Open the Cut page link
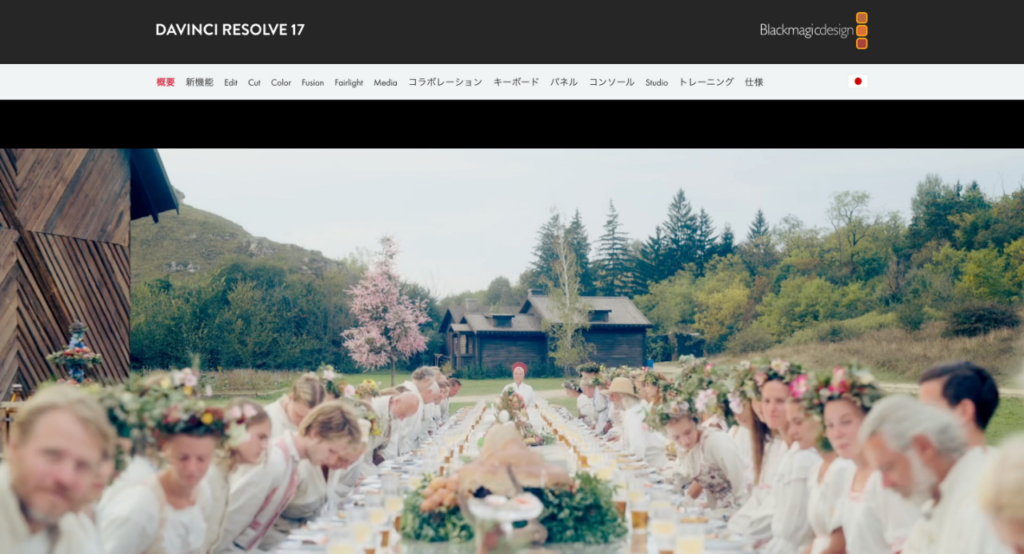This screenshot has width=1024, height=554. pos(254,82)
